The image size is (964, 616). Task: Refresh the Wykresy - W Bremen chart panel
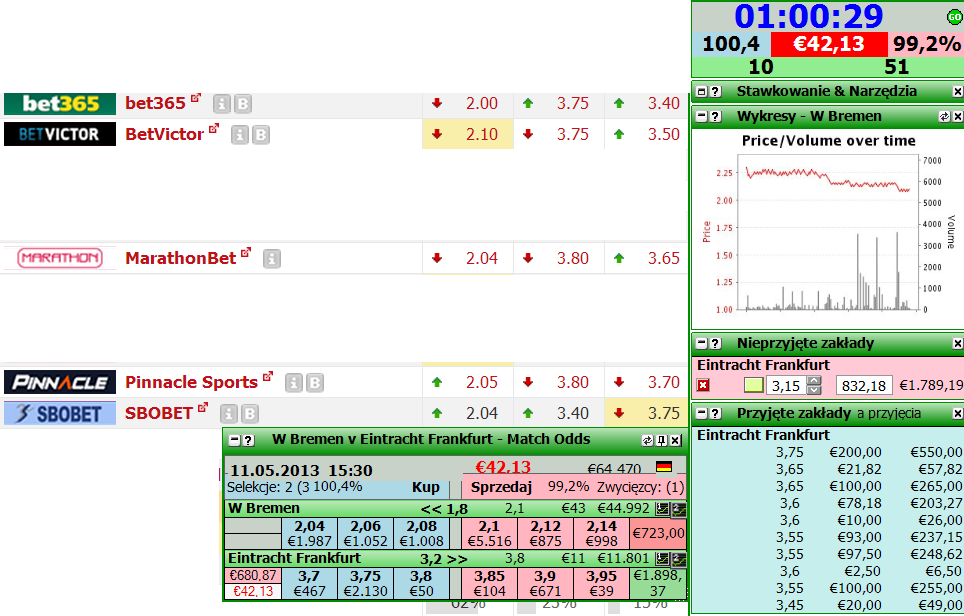click(x=945, y=116)
